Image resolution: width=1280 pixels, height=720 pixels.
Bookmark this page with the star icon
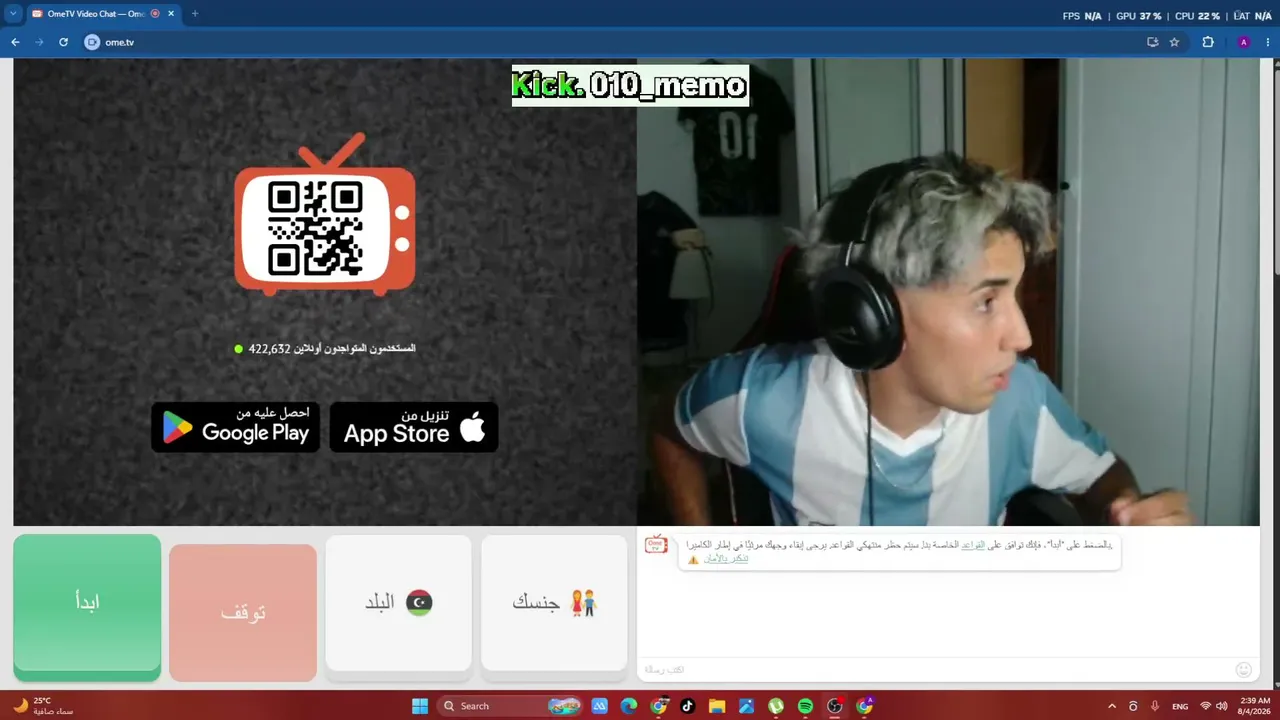pyautogui.click(x=1174, y=42)
